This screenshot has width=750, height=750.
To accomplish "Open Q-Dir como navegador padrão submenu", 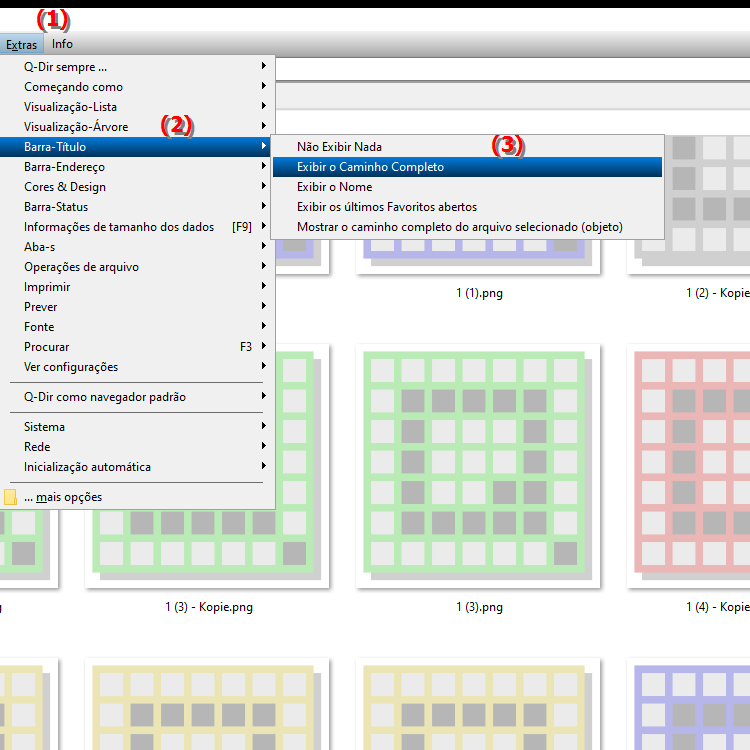I will [x=105, y=397].
